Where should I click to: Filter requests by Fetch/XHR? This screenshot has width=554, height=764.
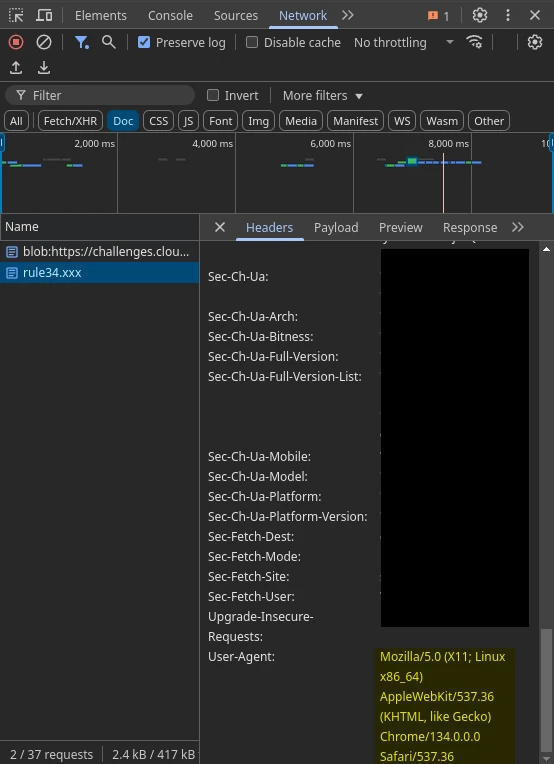point(70,121)
